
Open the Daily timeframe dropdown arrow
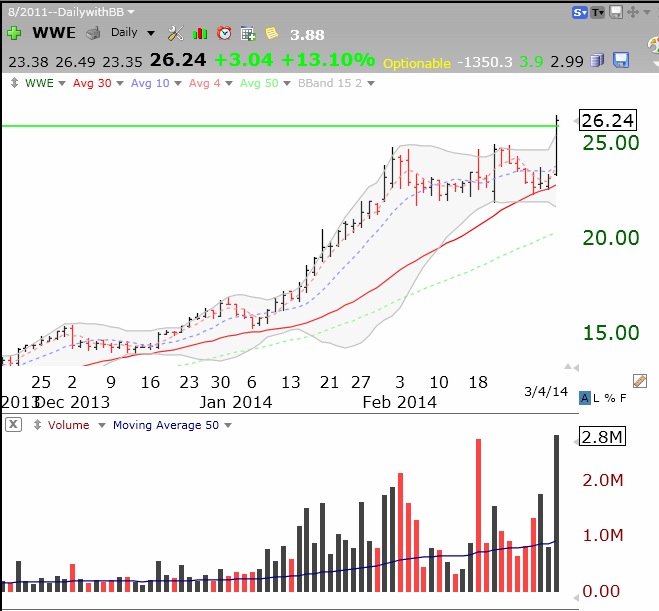click(x=151, y=33)
